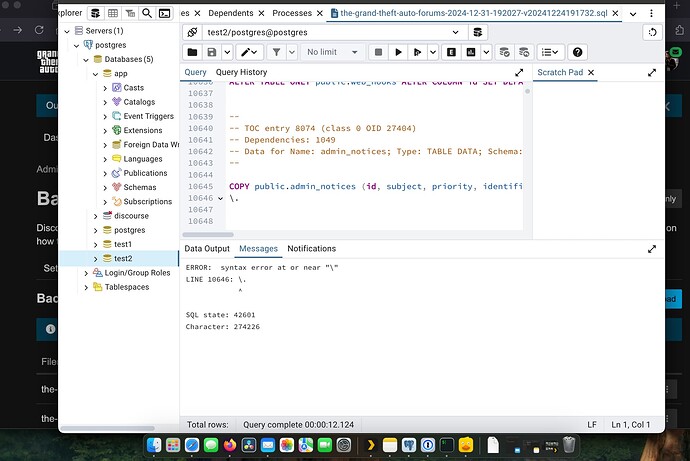Open the PSQL Tool terminal icon
The image size is (690, 461).
(164, 14)
